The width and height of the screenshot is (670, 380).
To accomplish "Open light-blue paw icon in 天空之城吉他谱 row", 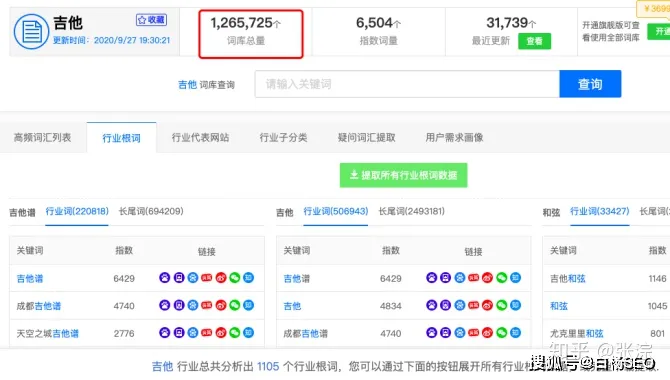I will click(x=193, y=333).
